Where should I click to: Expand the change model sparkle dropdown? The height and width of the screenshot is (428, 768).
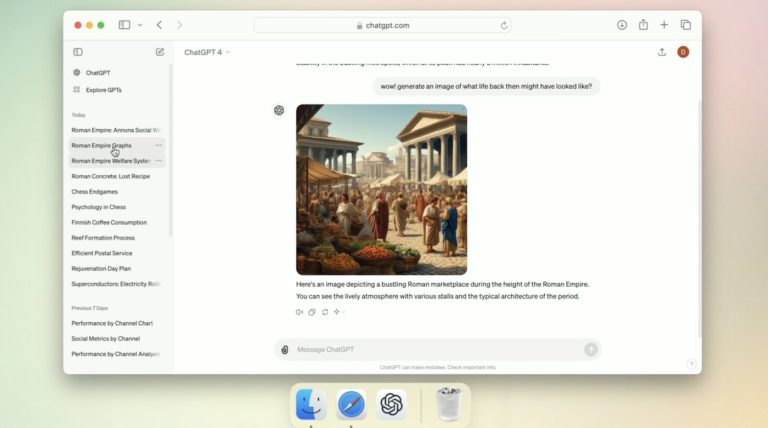point(339,312)
